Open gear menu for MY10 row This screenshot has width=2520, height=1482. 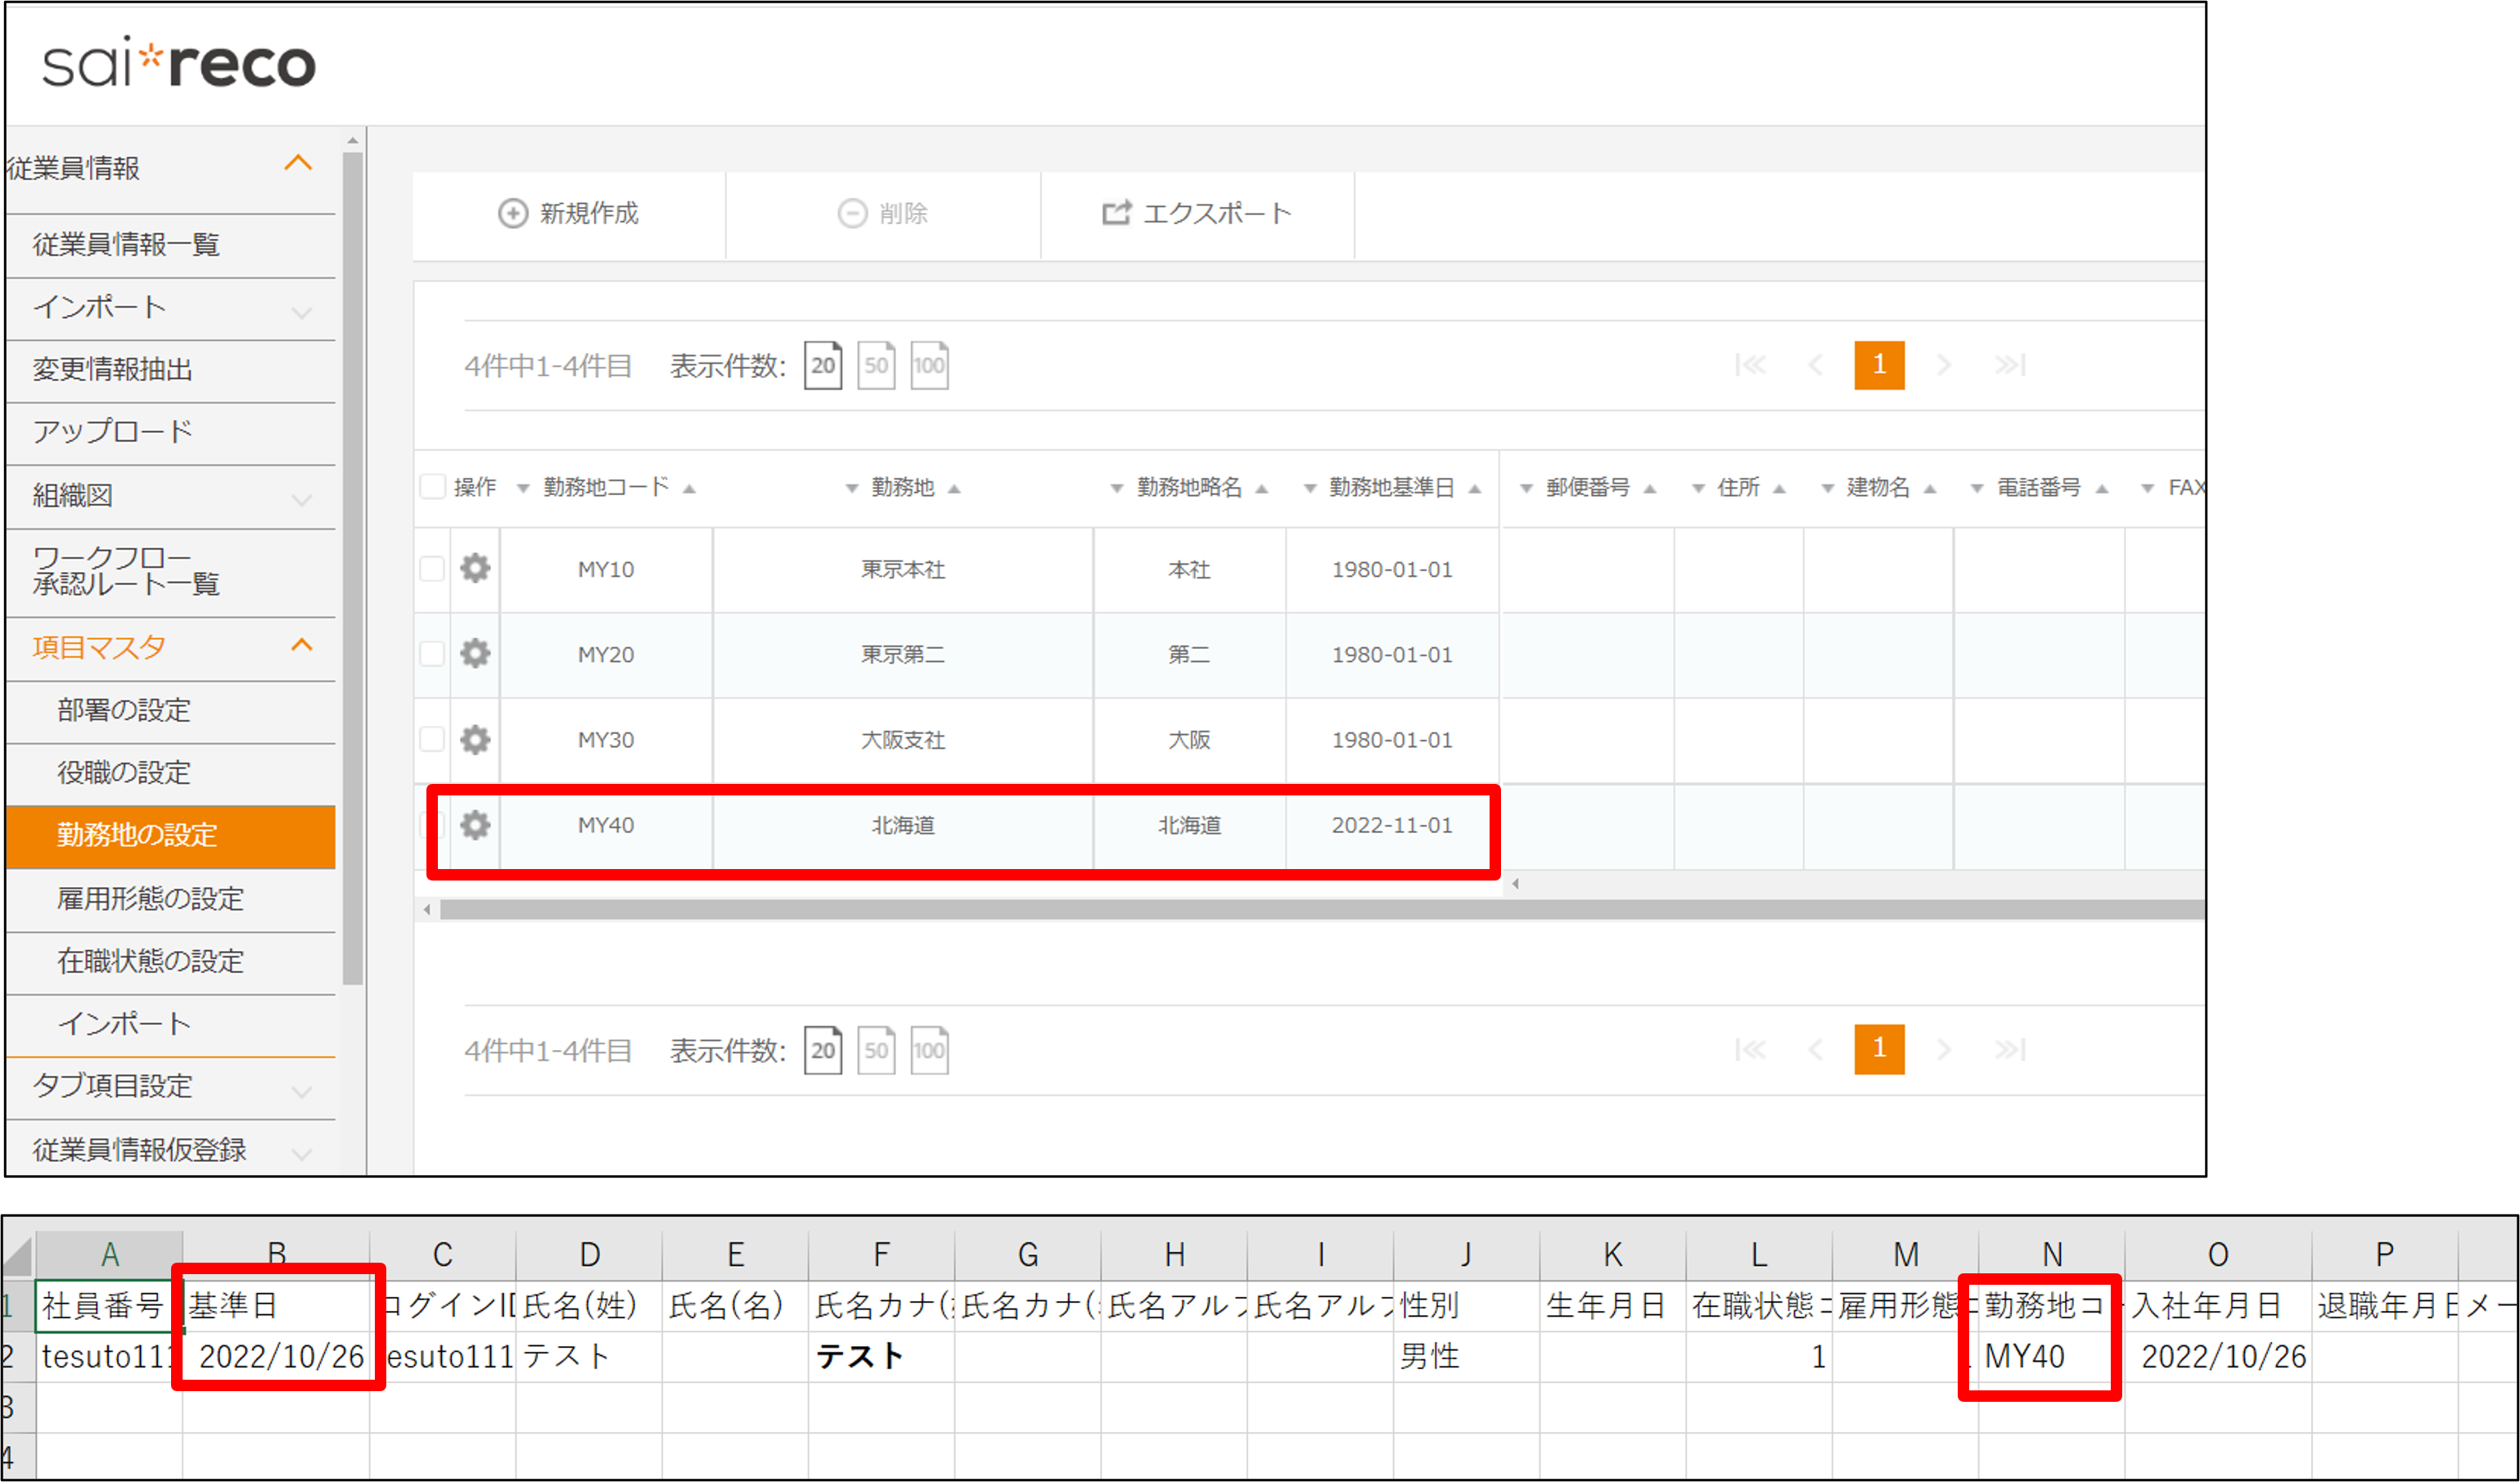[x=475, y=568]
